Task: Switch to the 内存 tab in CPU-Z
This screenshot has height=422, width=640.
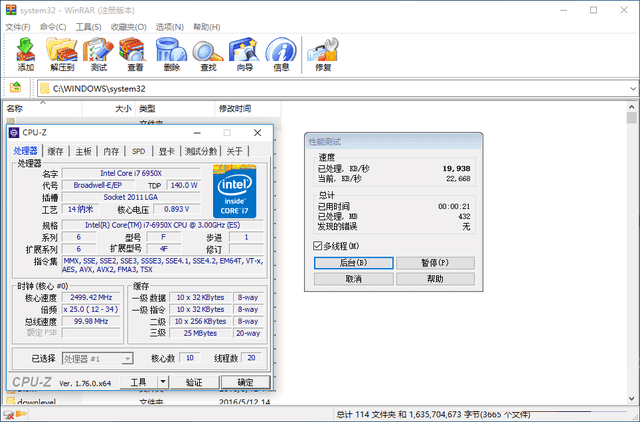Action: (111, 151)
